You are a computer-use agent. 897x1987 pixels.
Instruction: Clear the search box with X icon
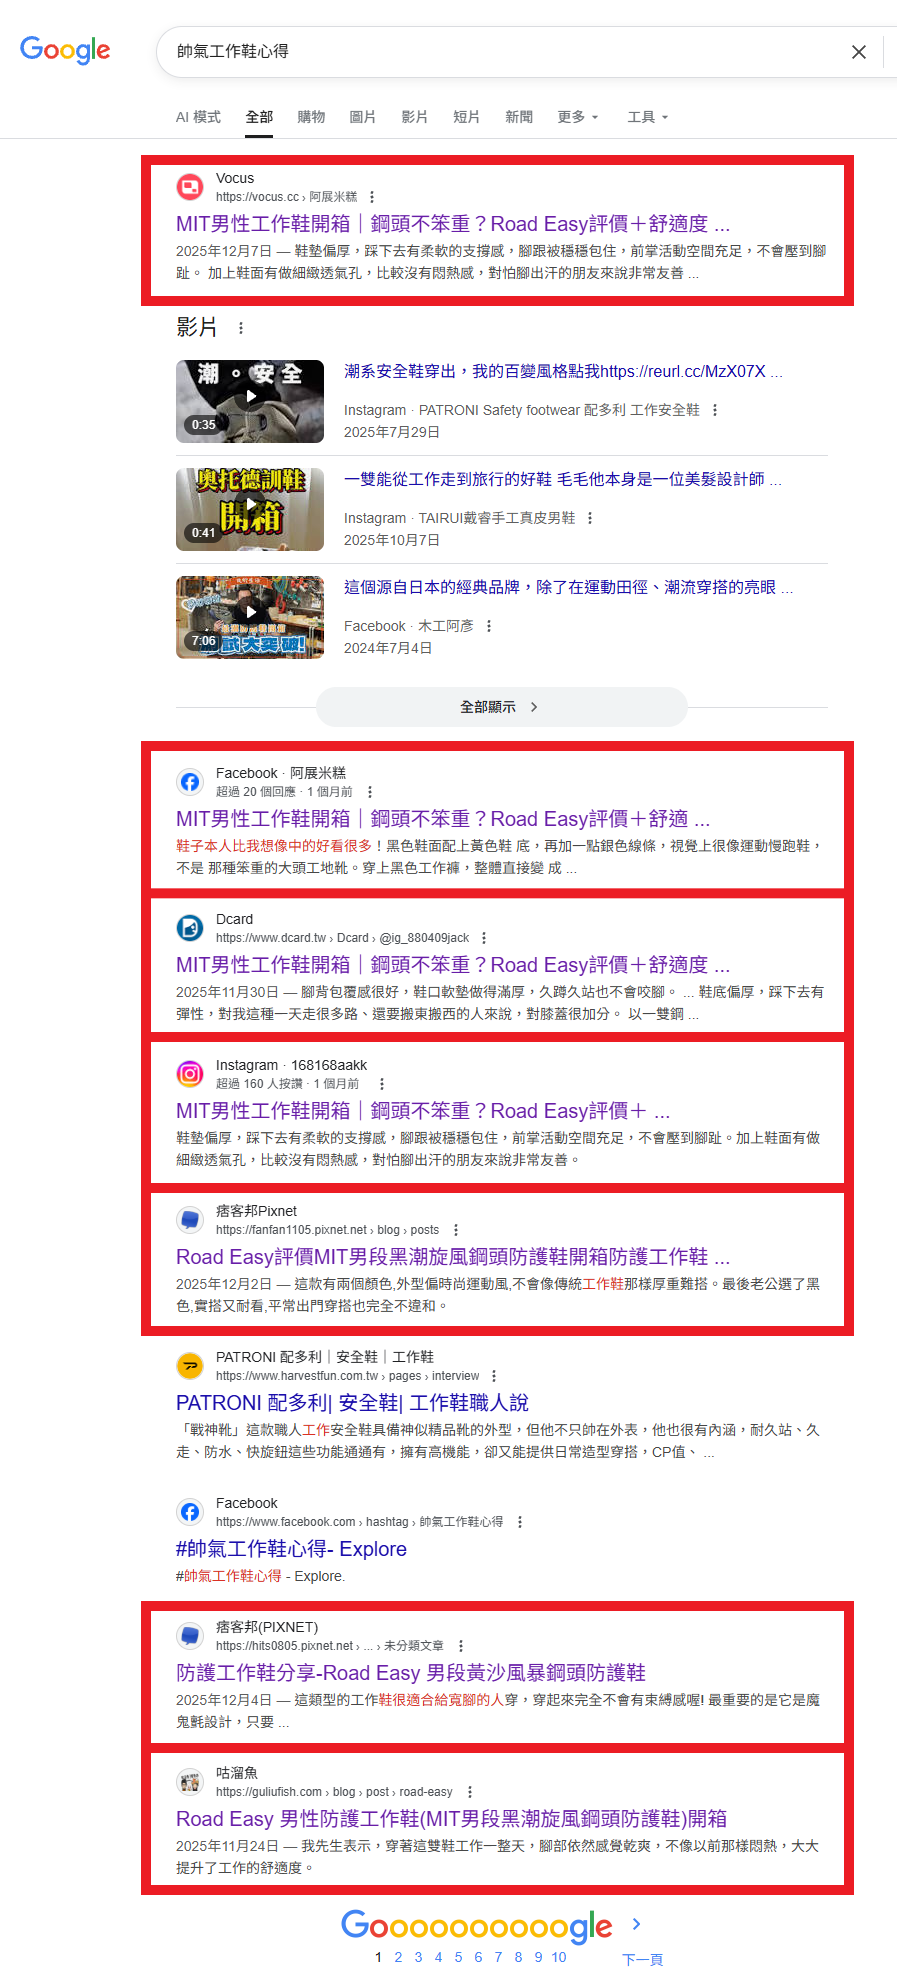coord(858,52)
